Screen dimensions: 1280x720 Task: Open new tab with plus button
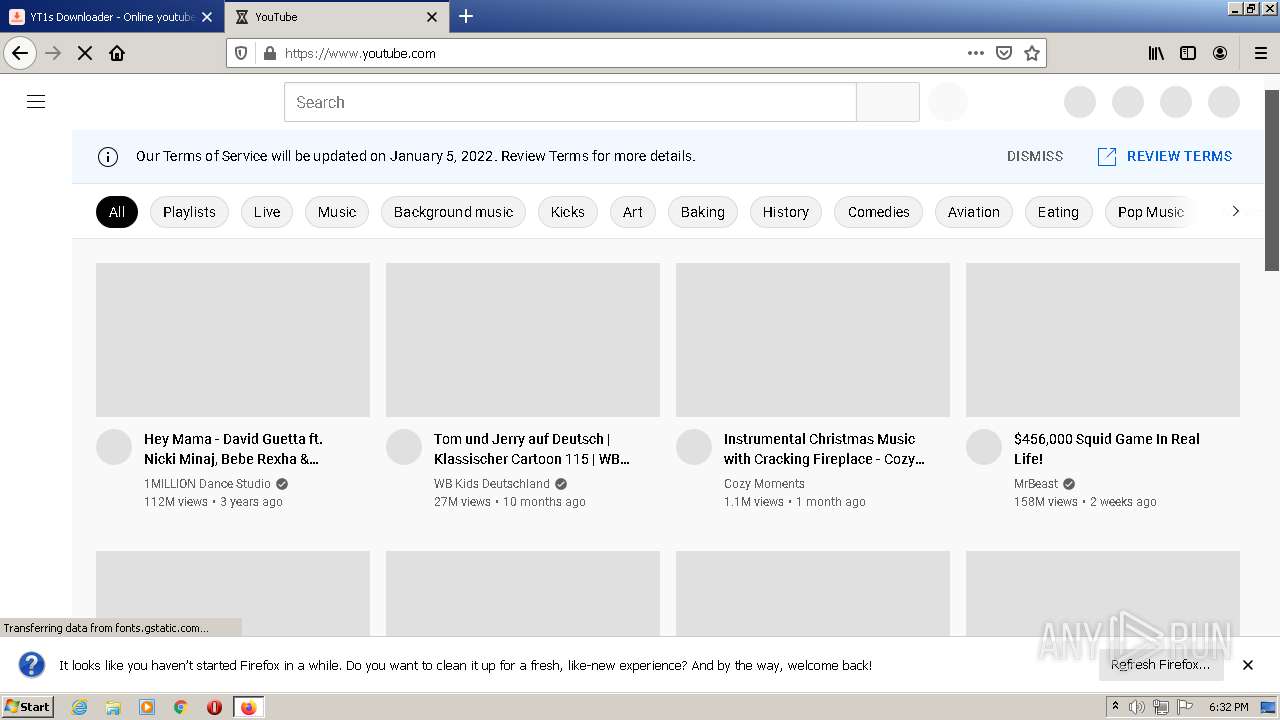coord(466,16)
